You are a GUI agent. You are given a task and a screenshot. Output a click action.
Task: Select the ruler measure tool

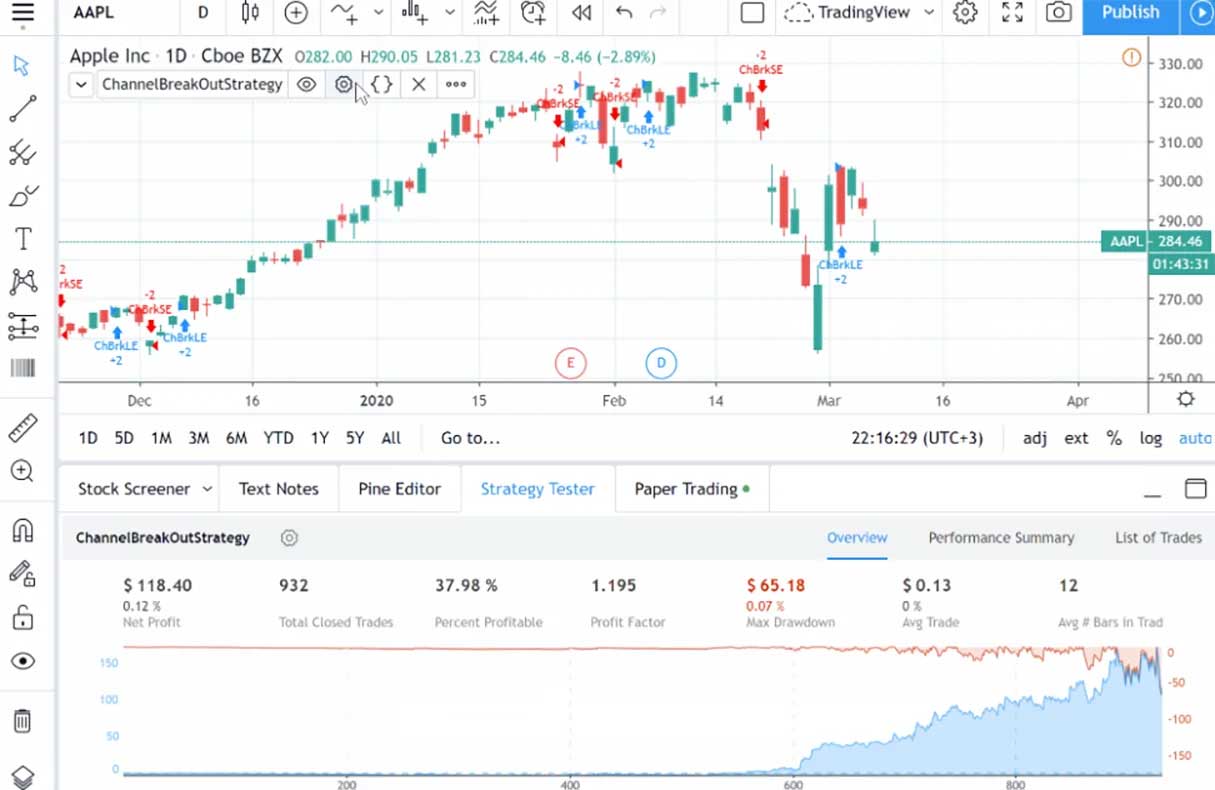click(22, 428)
